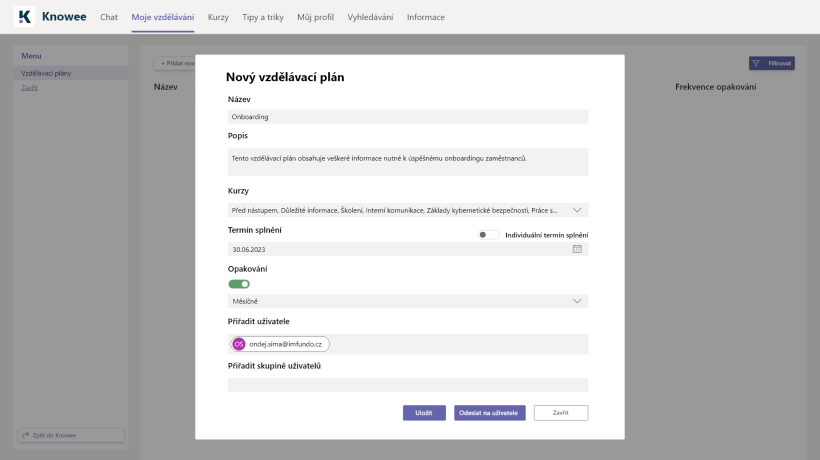This screenshot has height=460, width=820.
Task: Enable Individuální termín splnění toggle
Action: pos(488,235)
